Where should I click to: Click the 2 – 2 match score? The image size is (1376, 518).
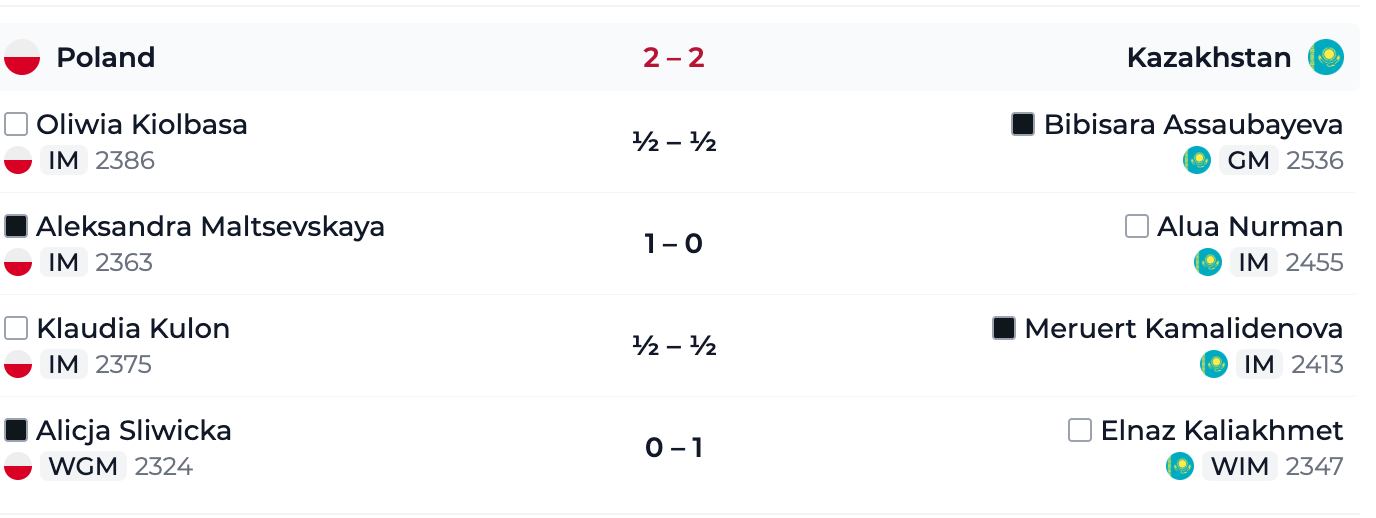pyautogui.click(x=674, y=57)
